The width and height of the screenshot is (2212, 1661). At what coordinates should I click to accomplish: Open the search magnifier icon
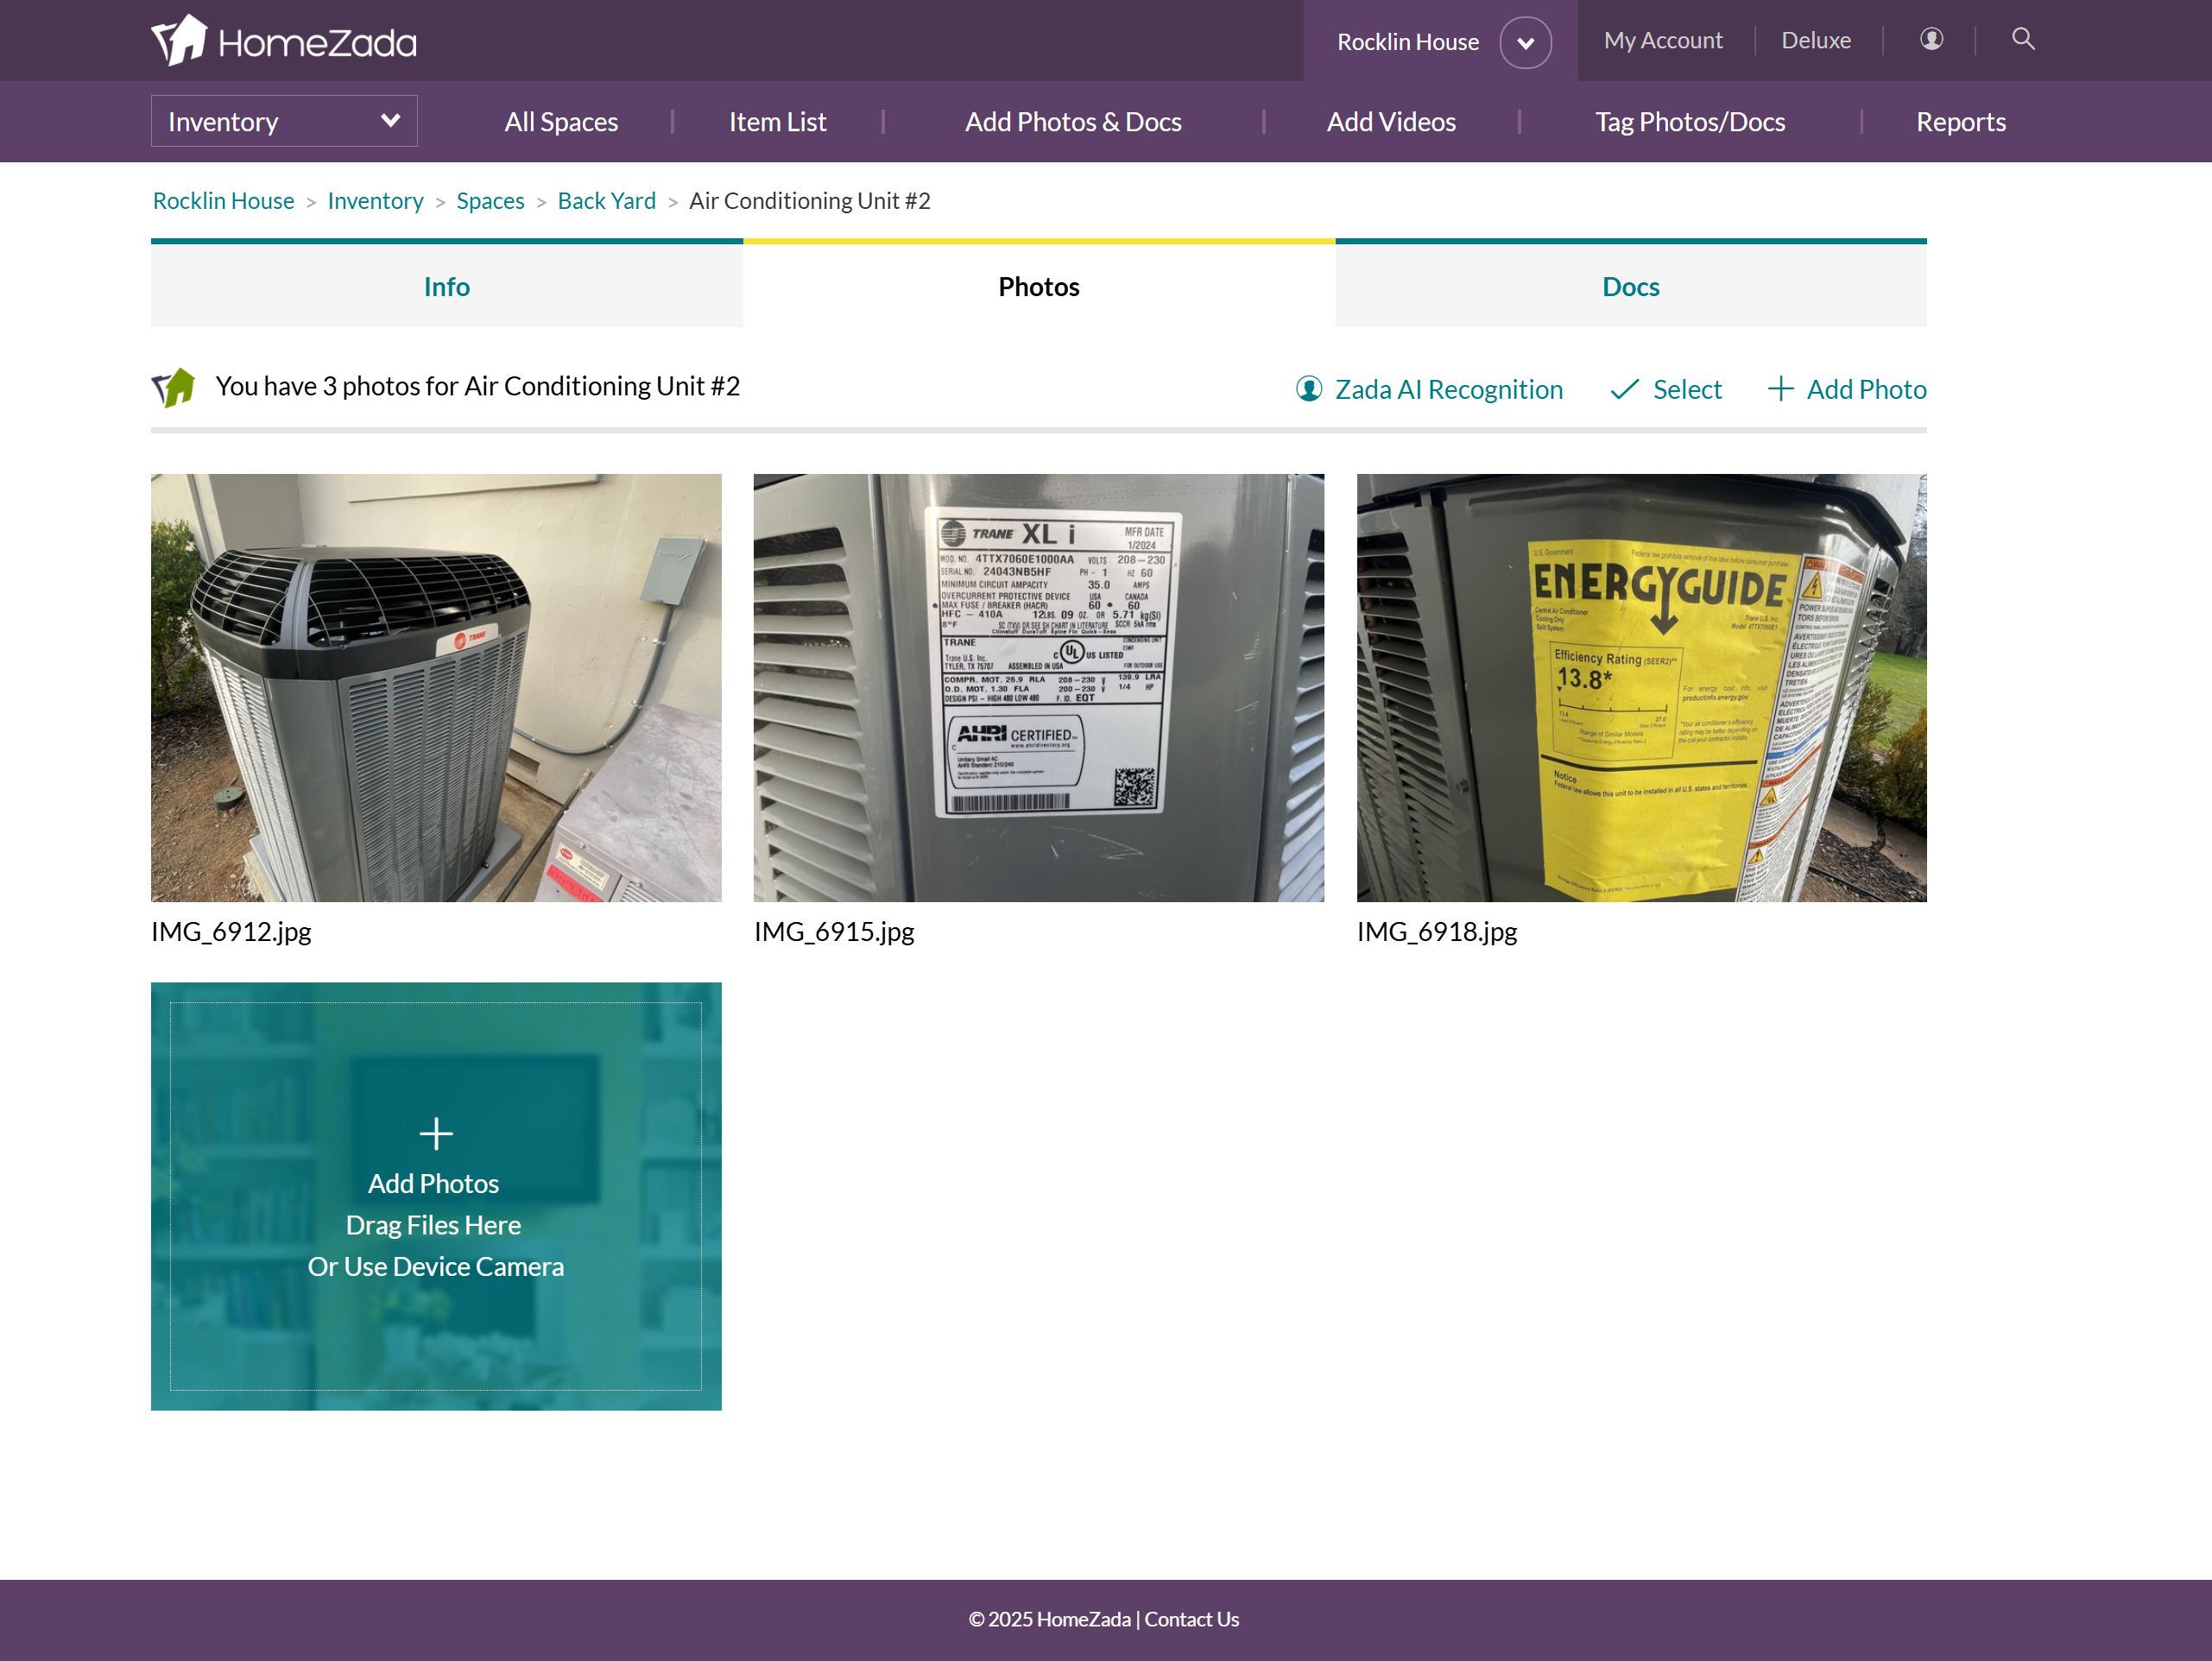tap(2022, 39)
